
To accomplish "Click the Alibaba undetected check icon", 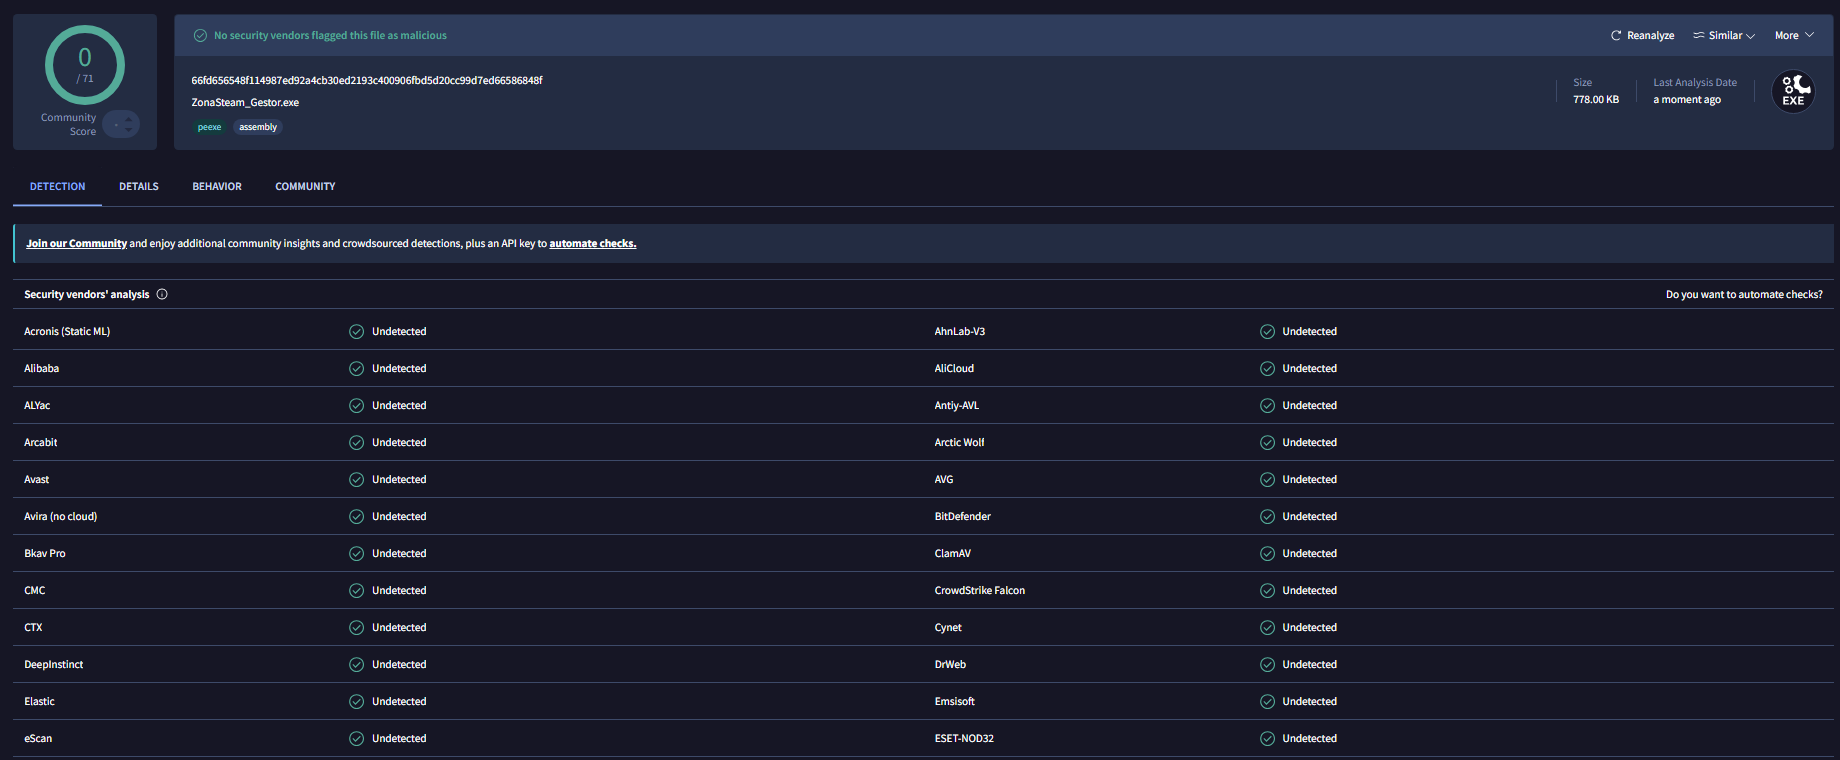I will tap(356, 369).
